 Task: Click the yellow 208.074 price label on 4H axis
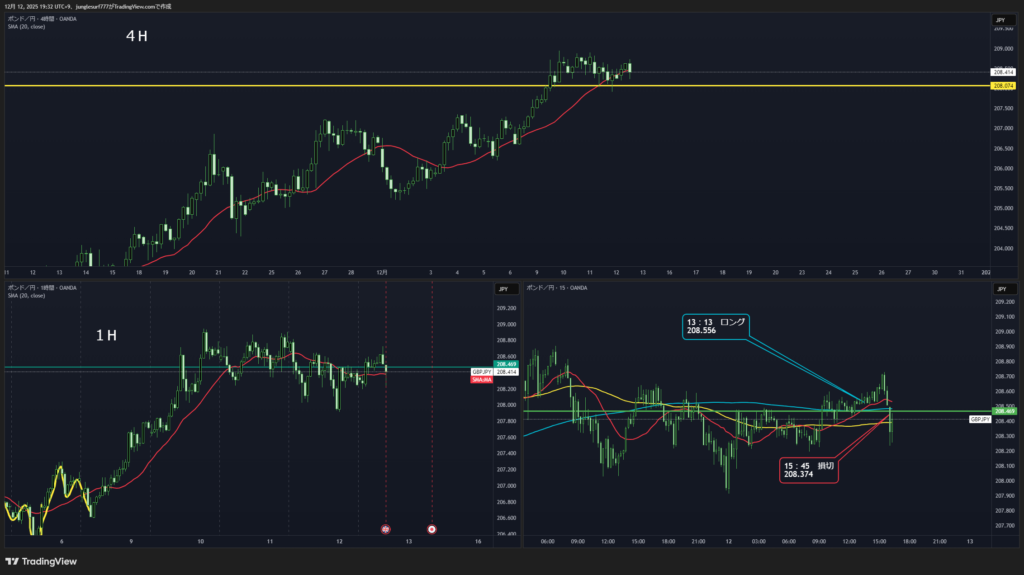pos(1003,85)
